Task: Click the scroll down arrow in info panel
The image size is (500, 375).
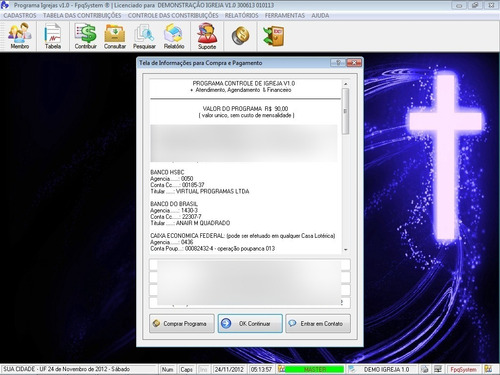Action: (345, 250)
